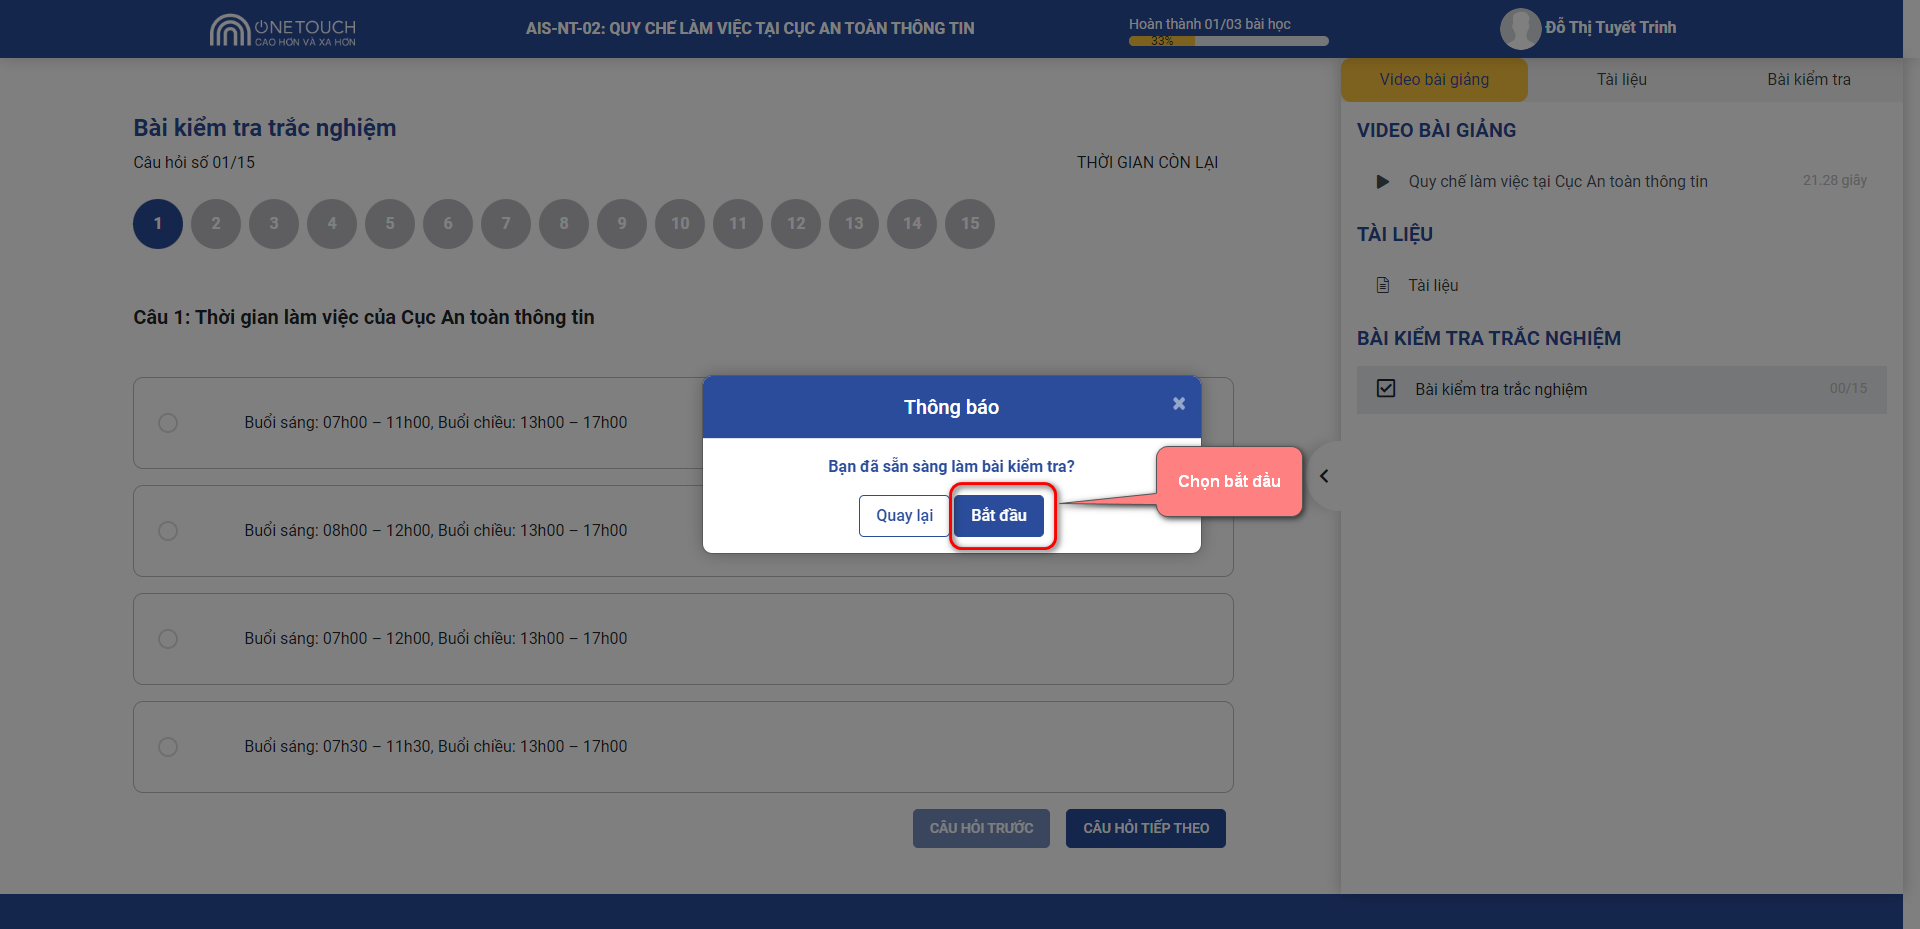Close the Thông báo dialog with X

tap(1179, 403)
